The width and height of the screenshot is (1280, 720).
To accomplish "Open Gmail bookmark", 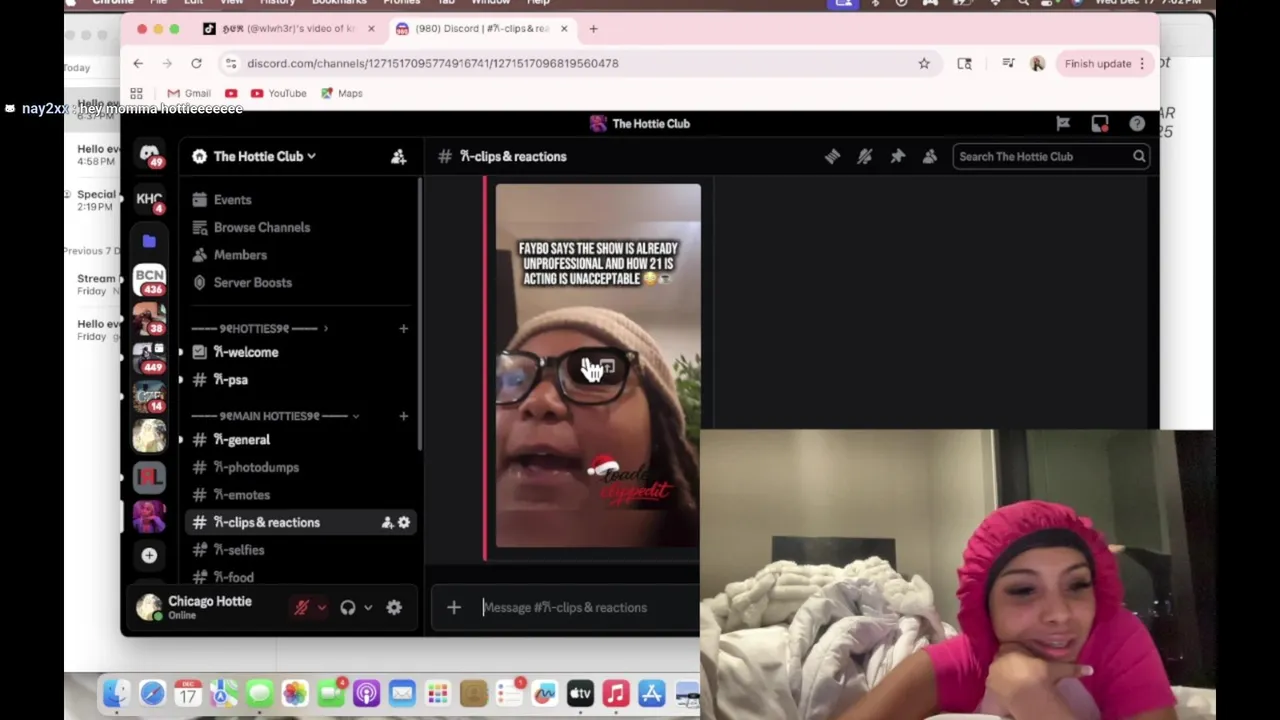I will (x=189, y=93).
